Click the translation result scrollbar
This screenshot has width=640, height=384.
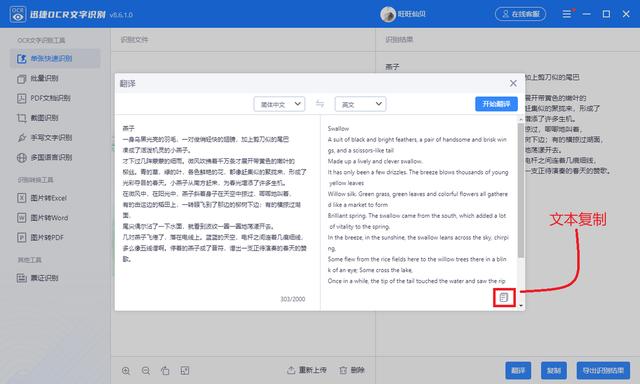click(x=520, y=190)
